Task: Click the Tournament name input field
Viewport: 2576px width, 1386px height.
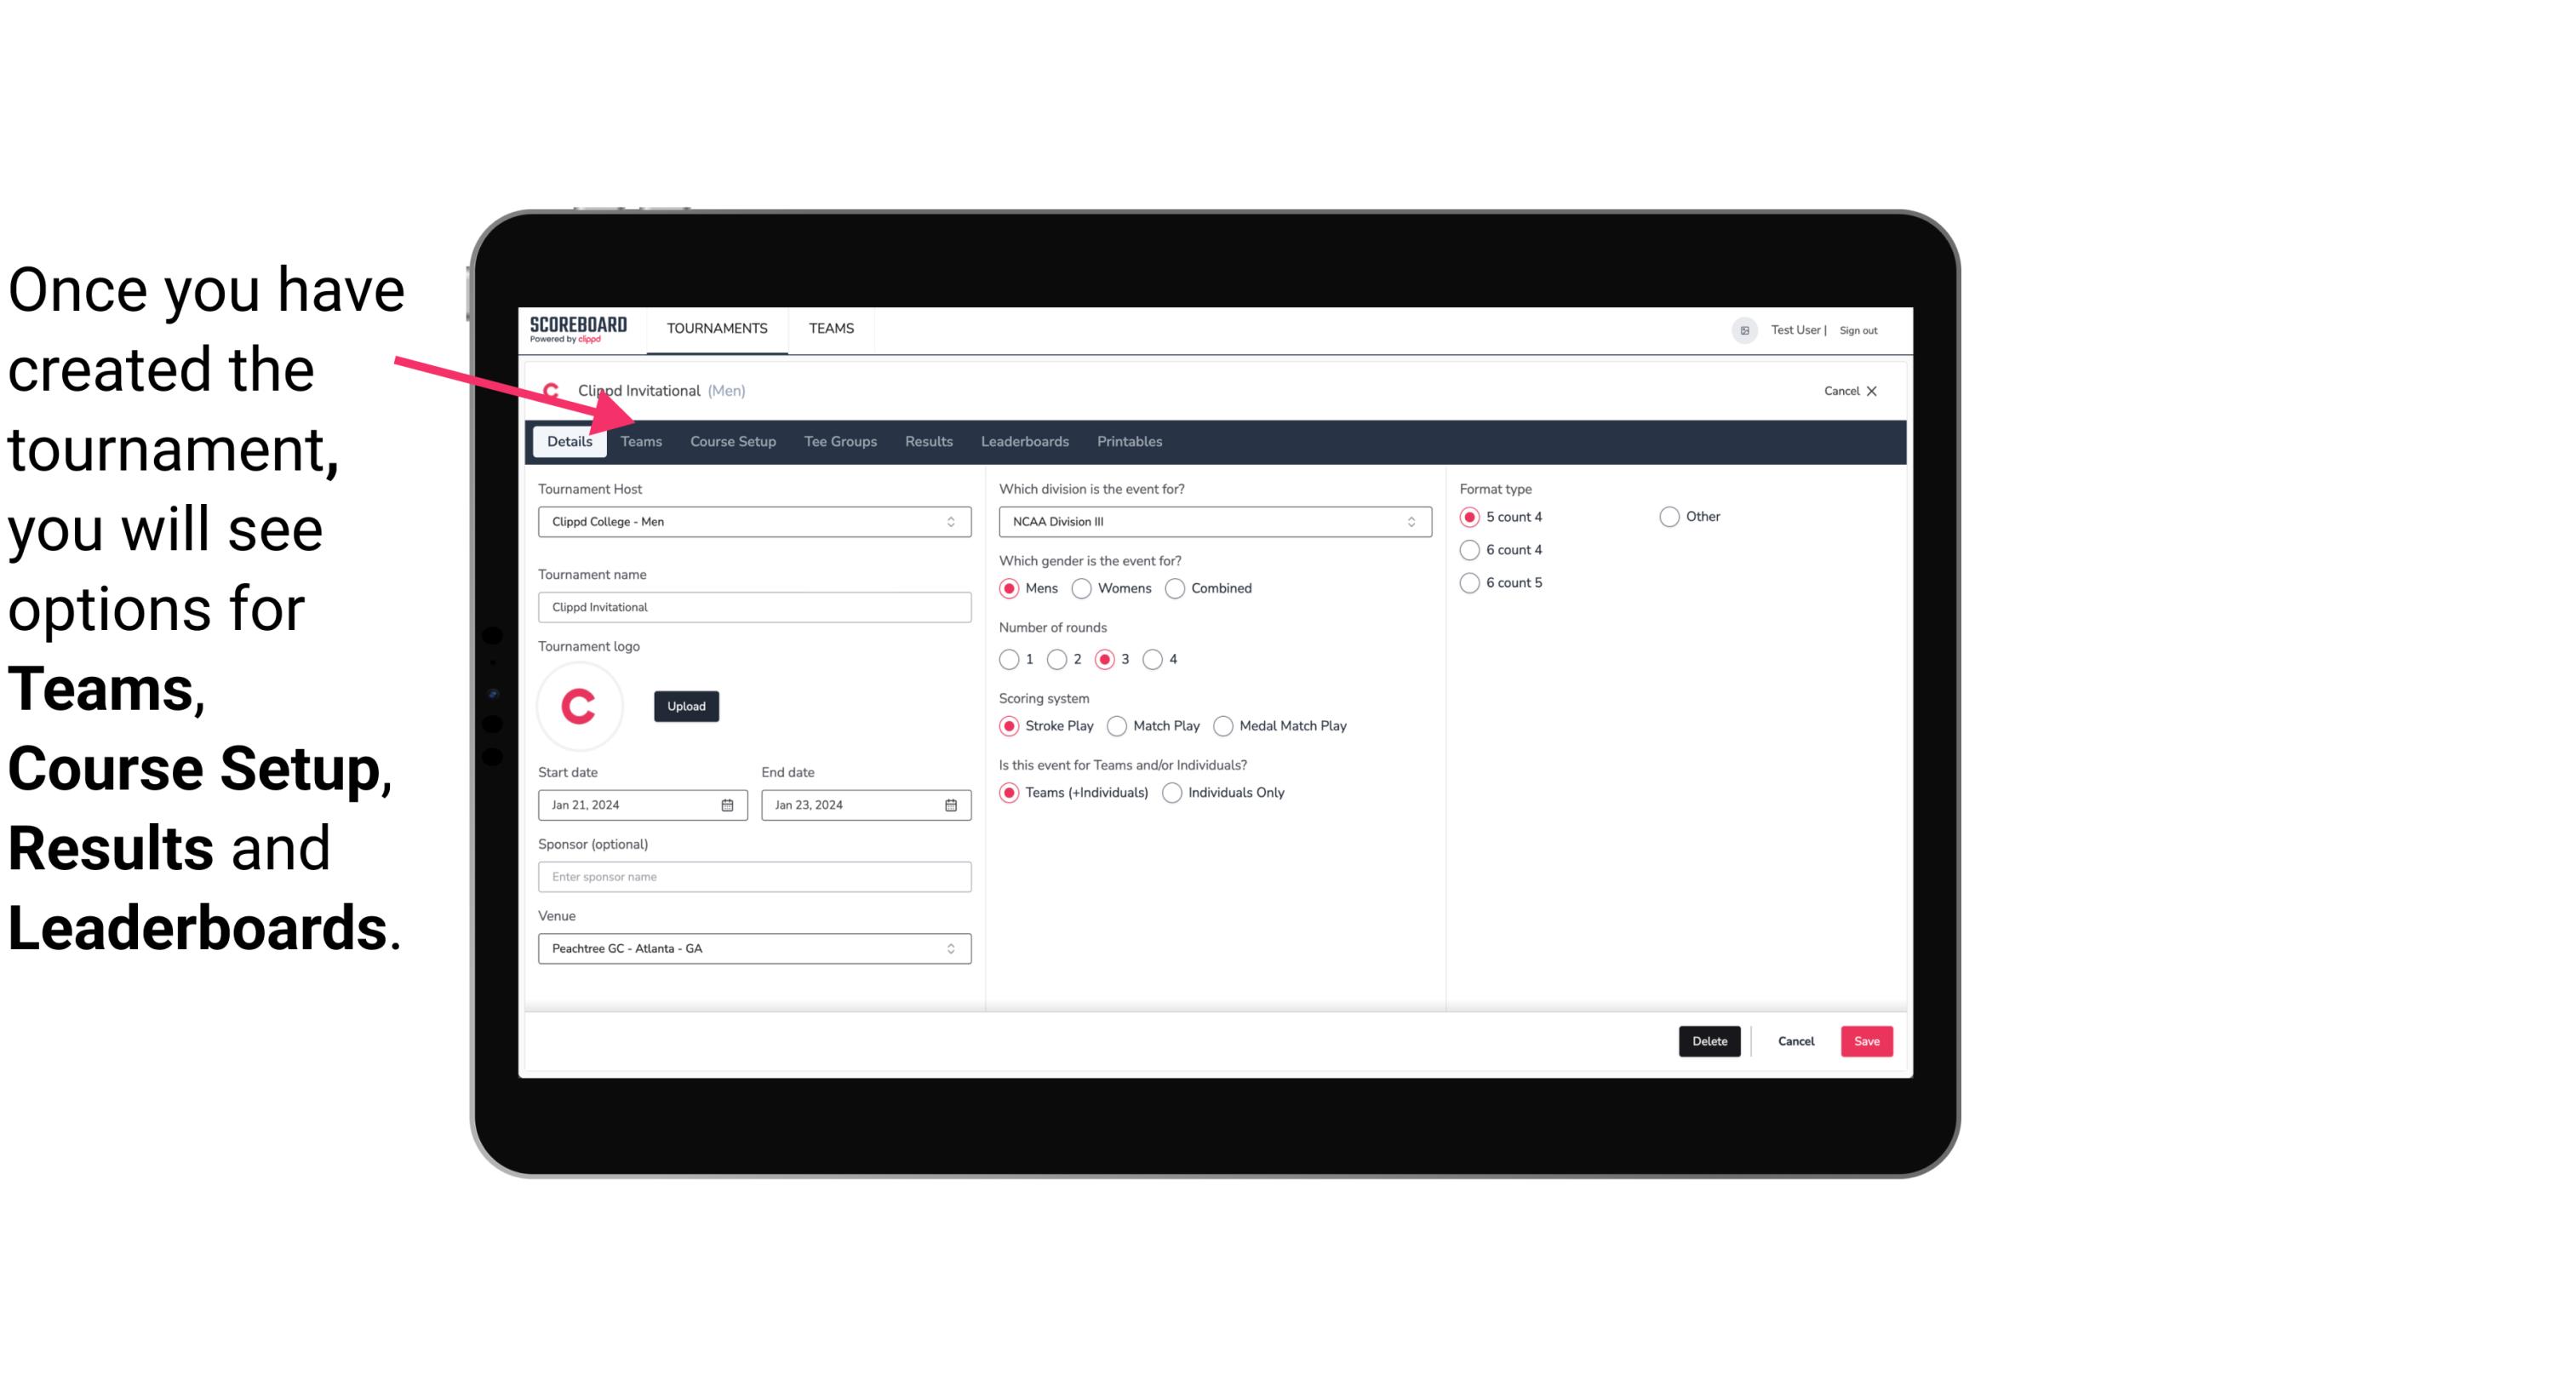Action: click(x=754, y=606)
